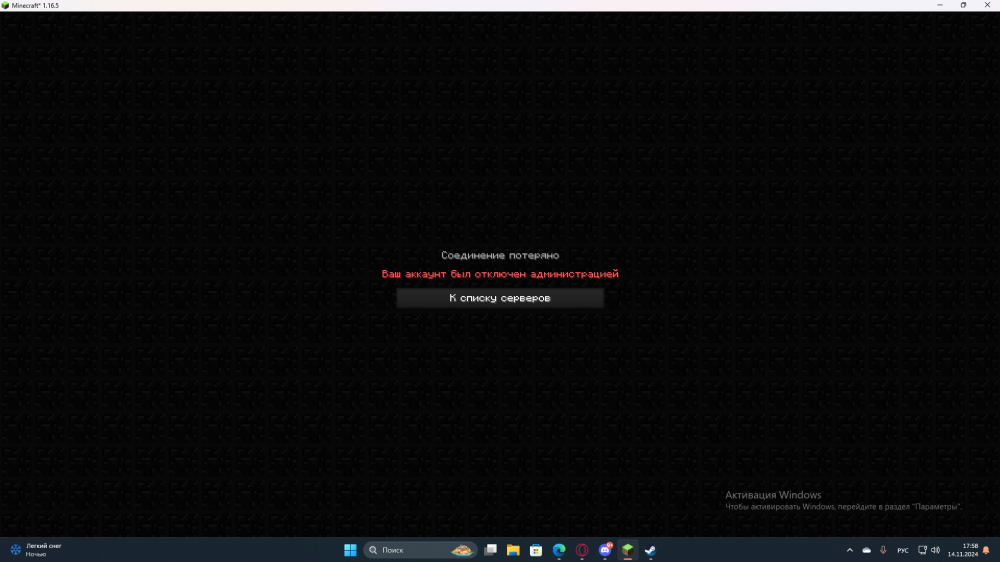The width and height of the screenshot is (1000, 562).
Task: Click the taskbar search field 'Поиск'
Action: [420, 550]
